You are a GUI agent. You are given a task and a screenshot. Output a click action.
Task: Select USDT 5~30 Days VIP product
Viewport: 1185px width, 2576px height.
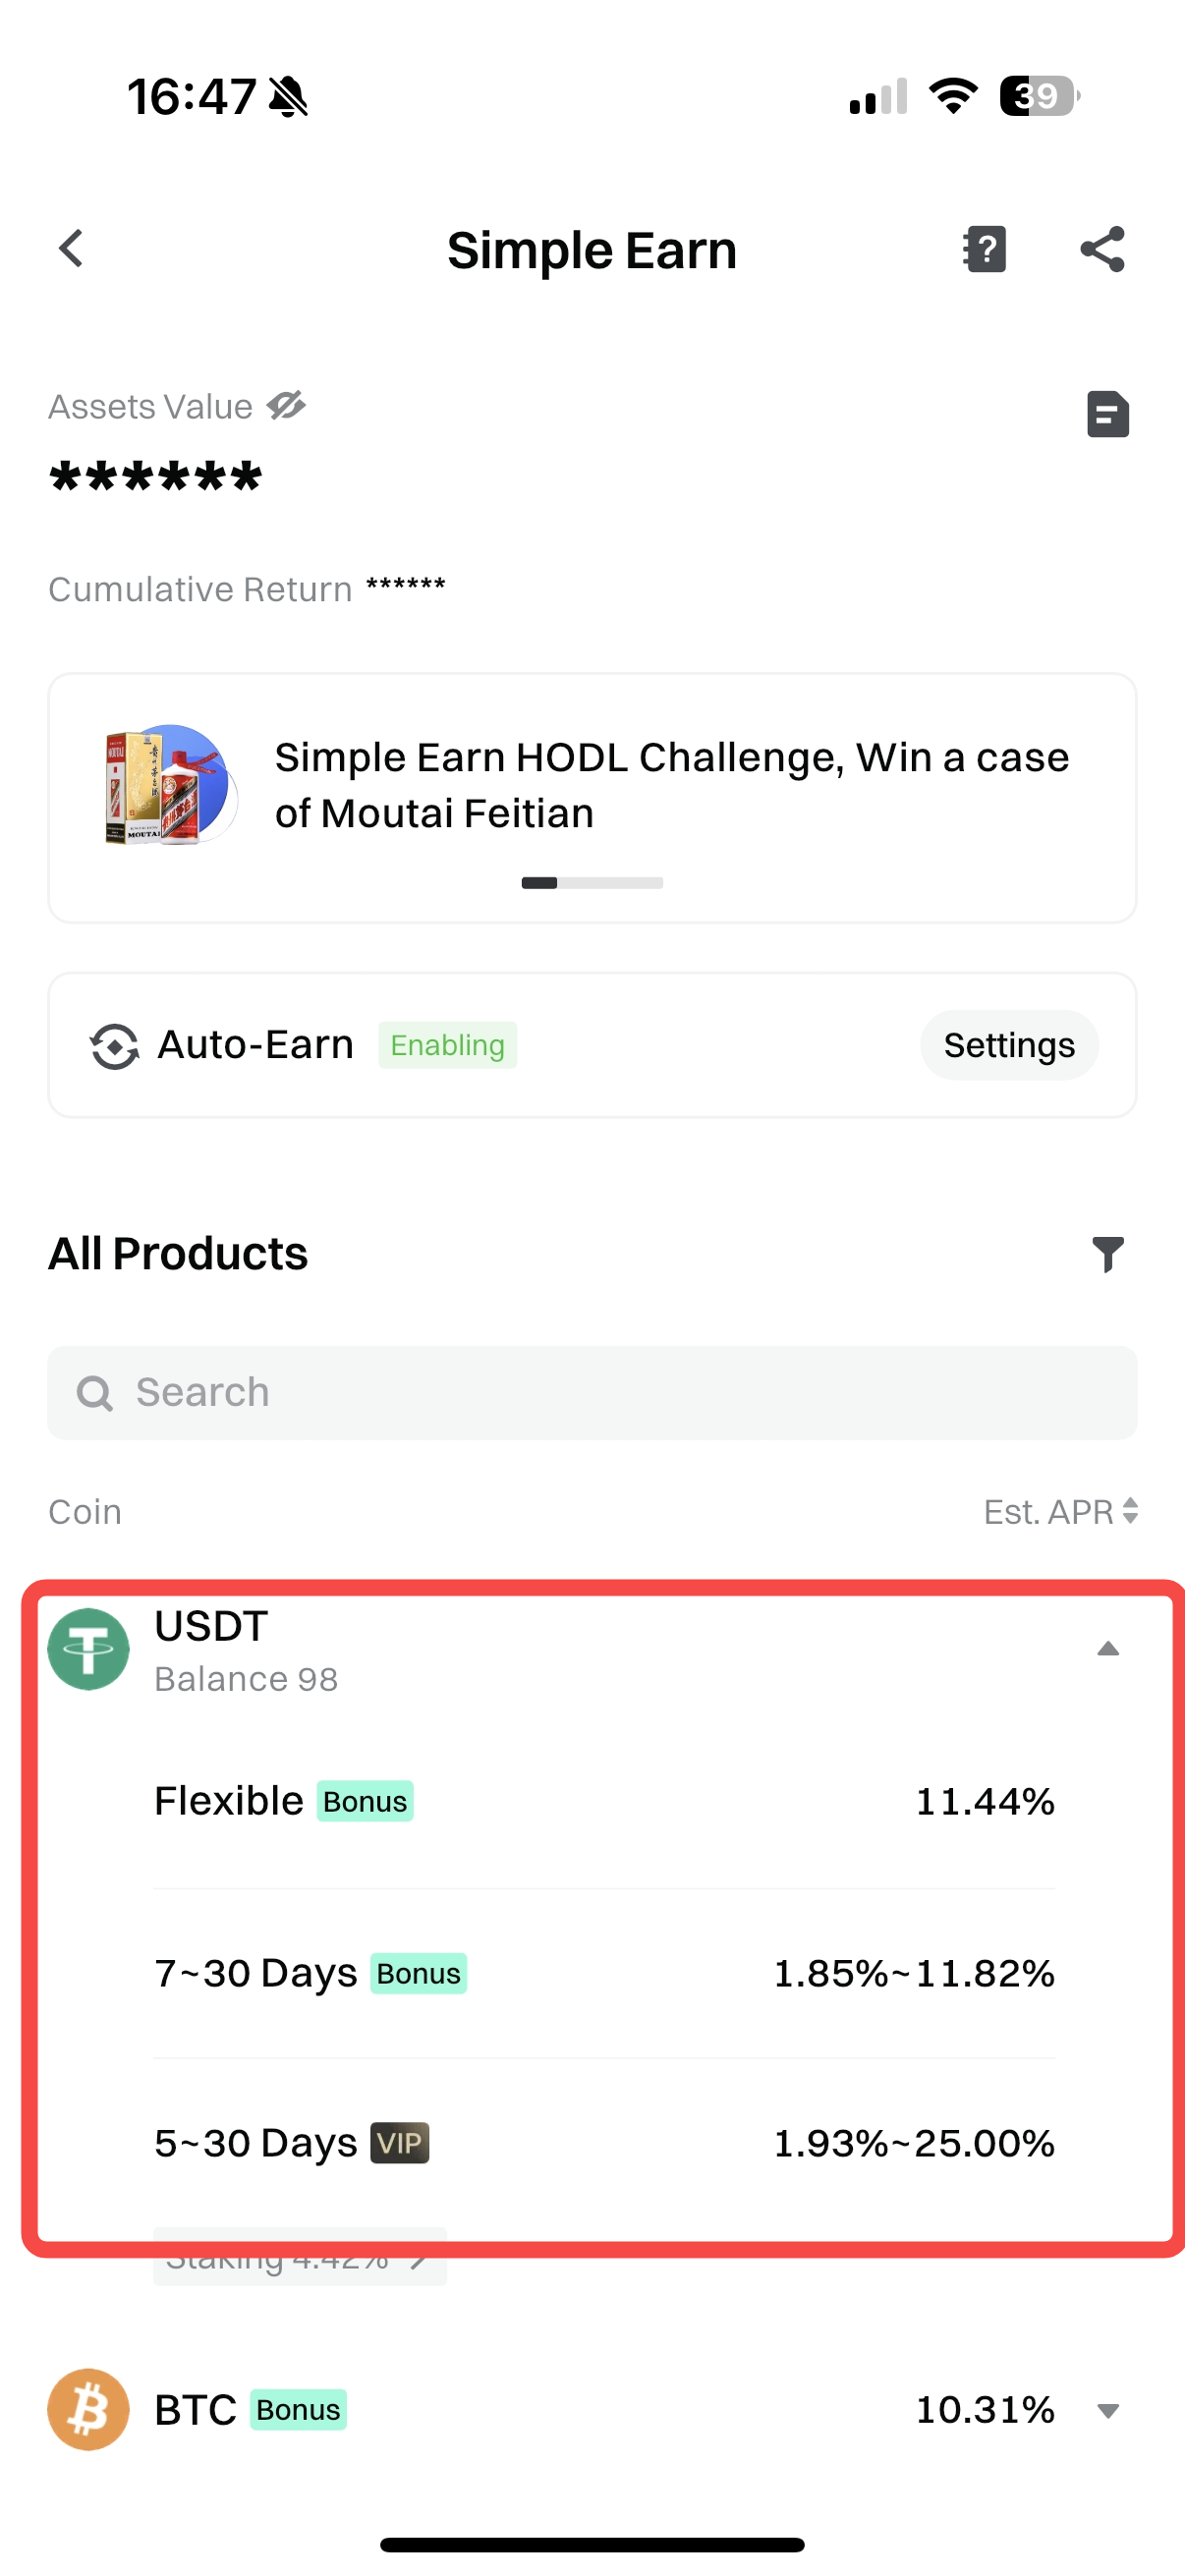pyautogui.click(x=604, y=2143)
